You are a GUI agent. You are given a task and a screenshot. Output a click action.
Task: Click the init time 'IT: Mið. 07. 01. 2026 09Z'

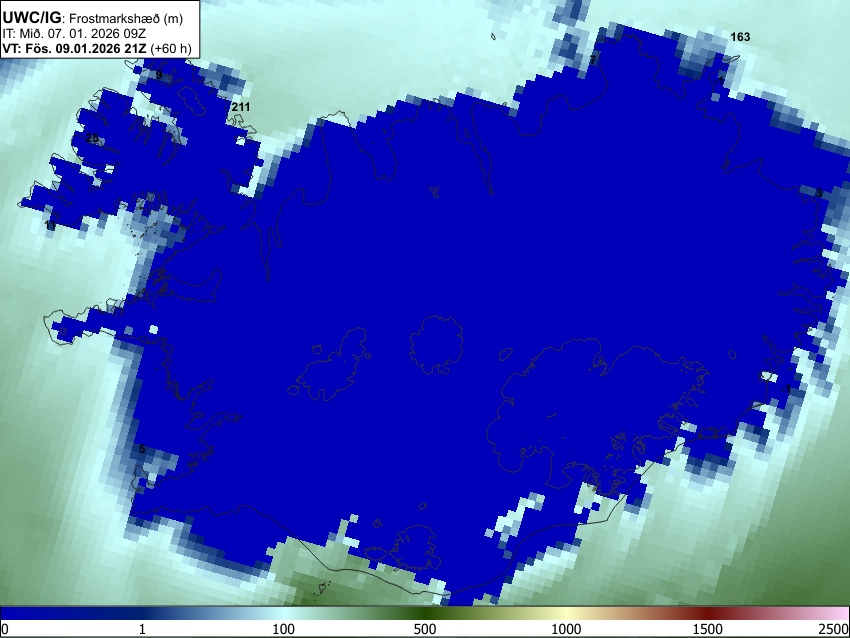click(x=74, y=34)
